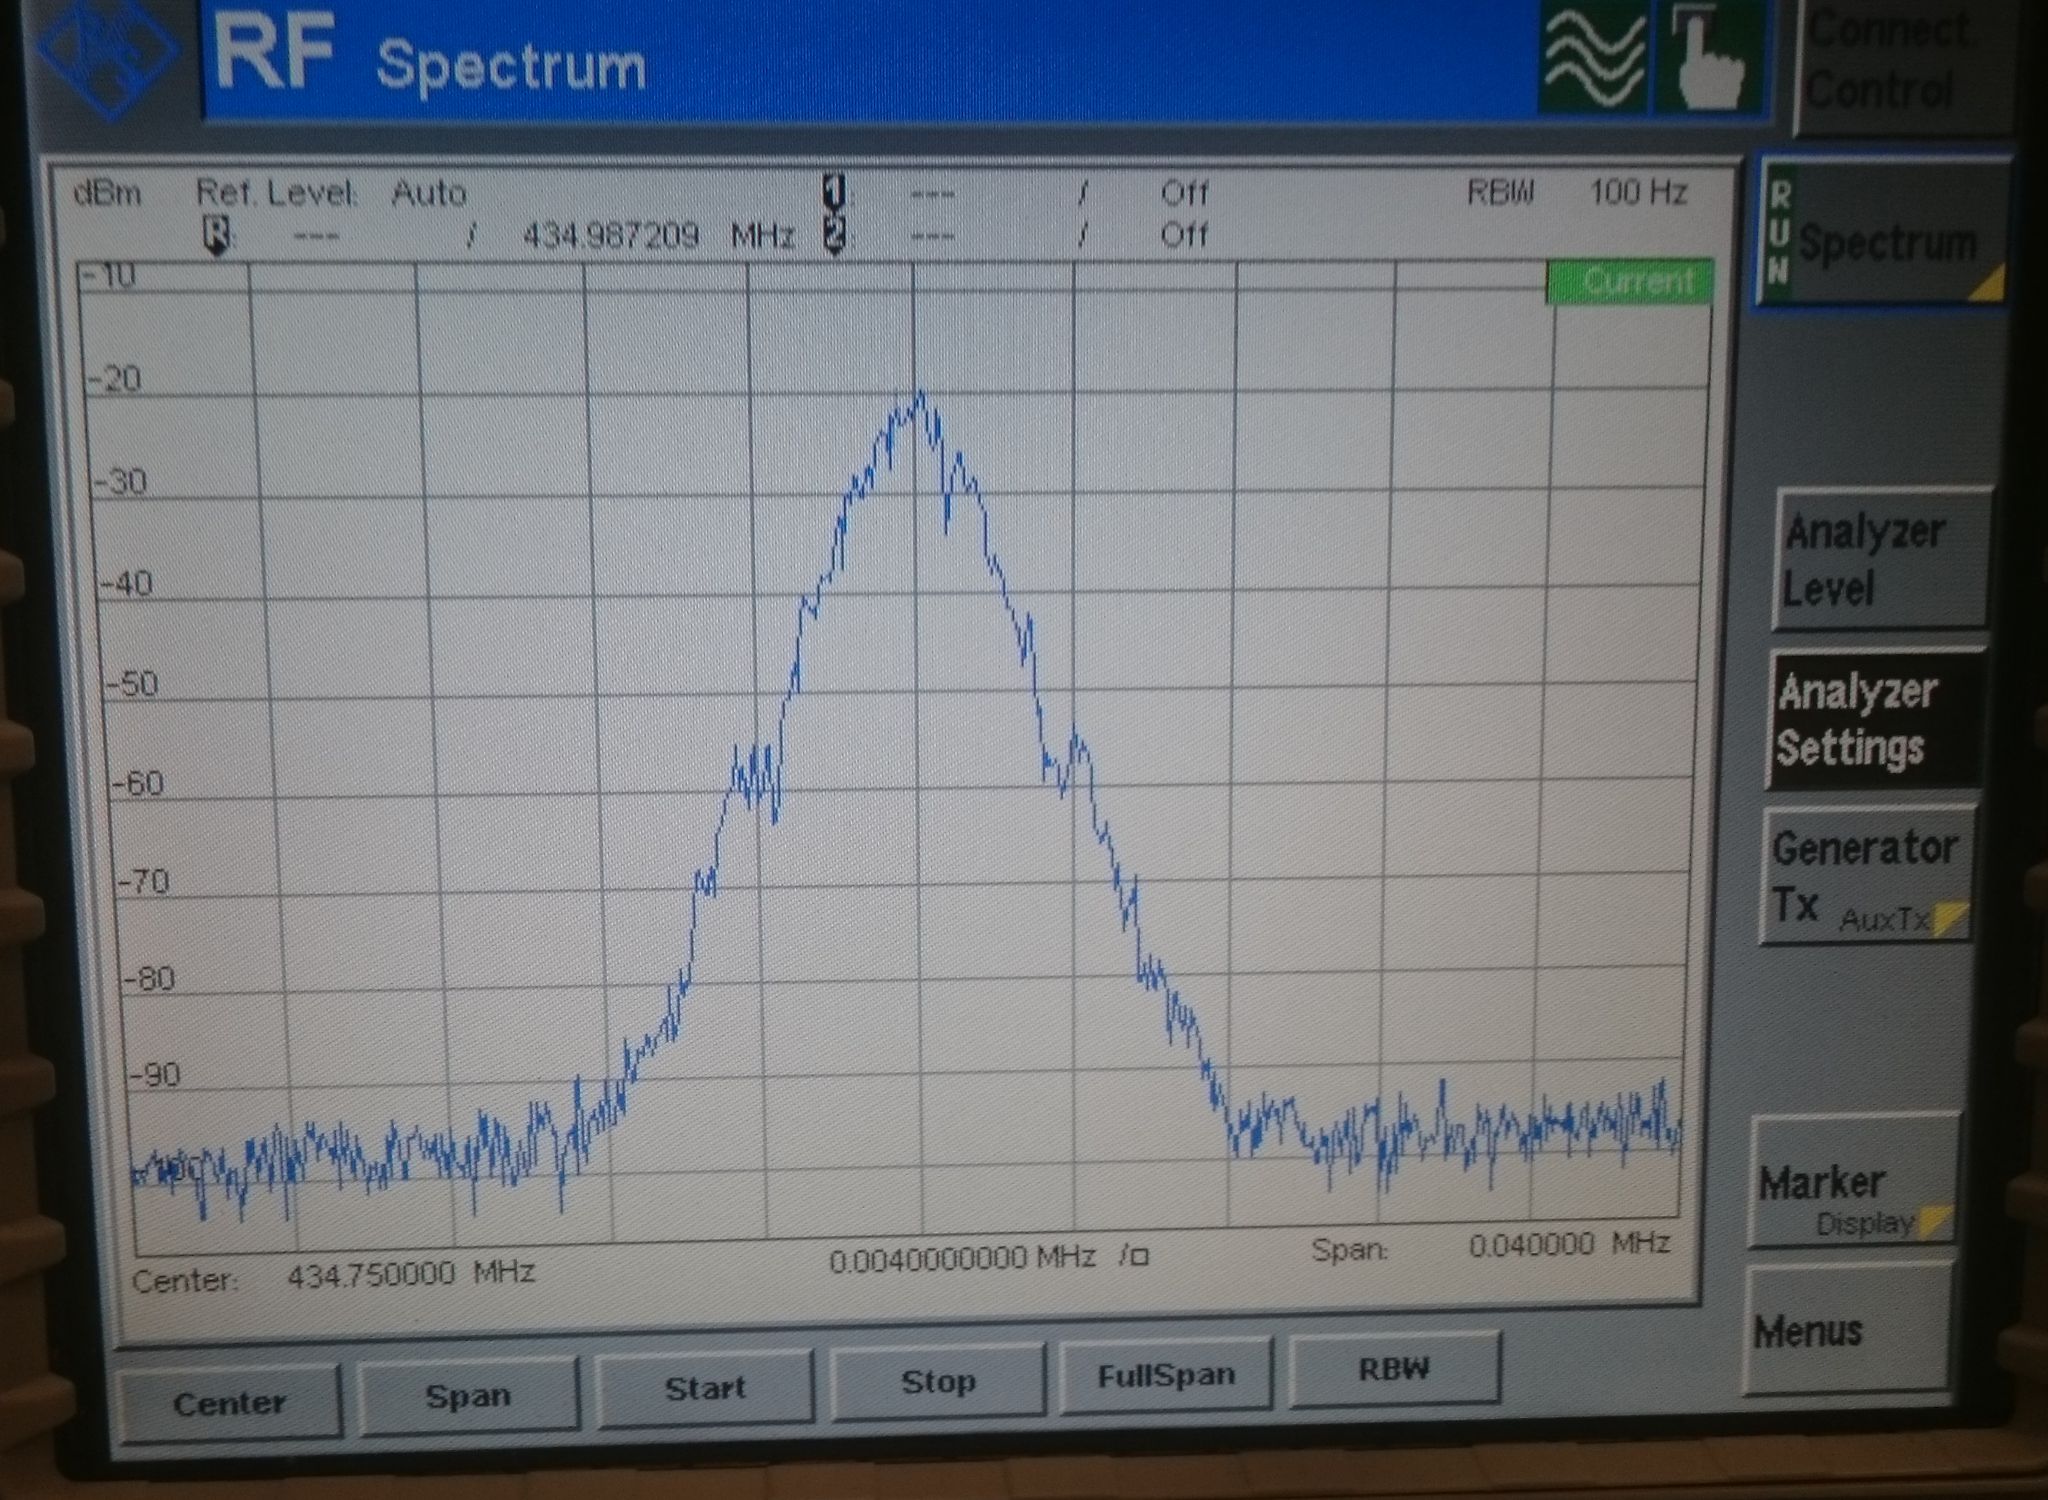2048x1500 pixels.
Task: Click the RBW 100 Hz value field
Action: pos(1638,192)
